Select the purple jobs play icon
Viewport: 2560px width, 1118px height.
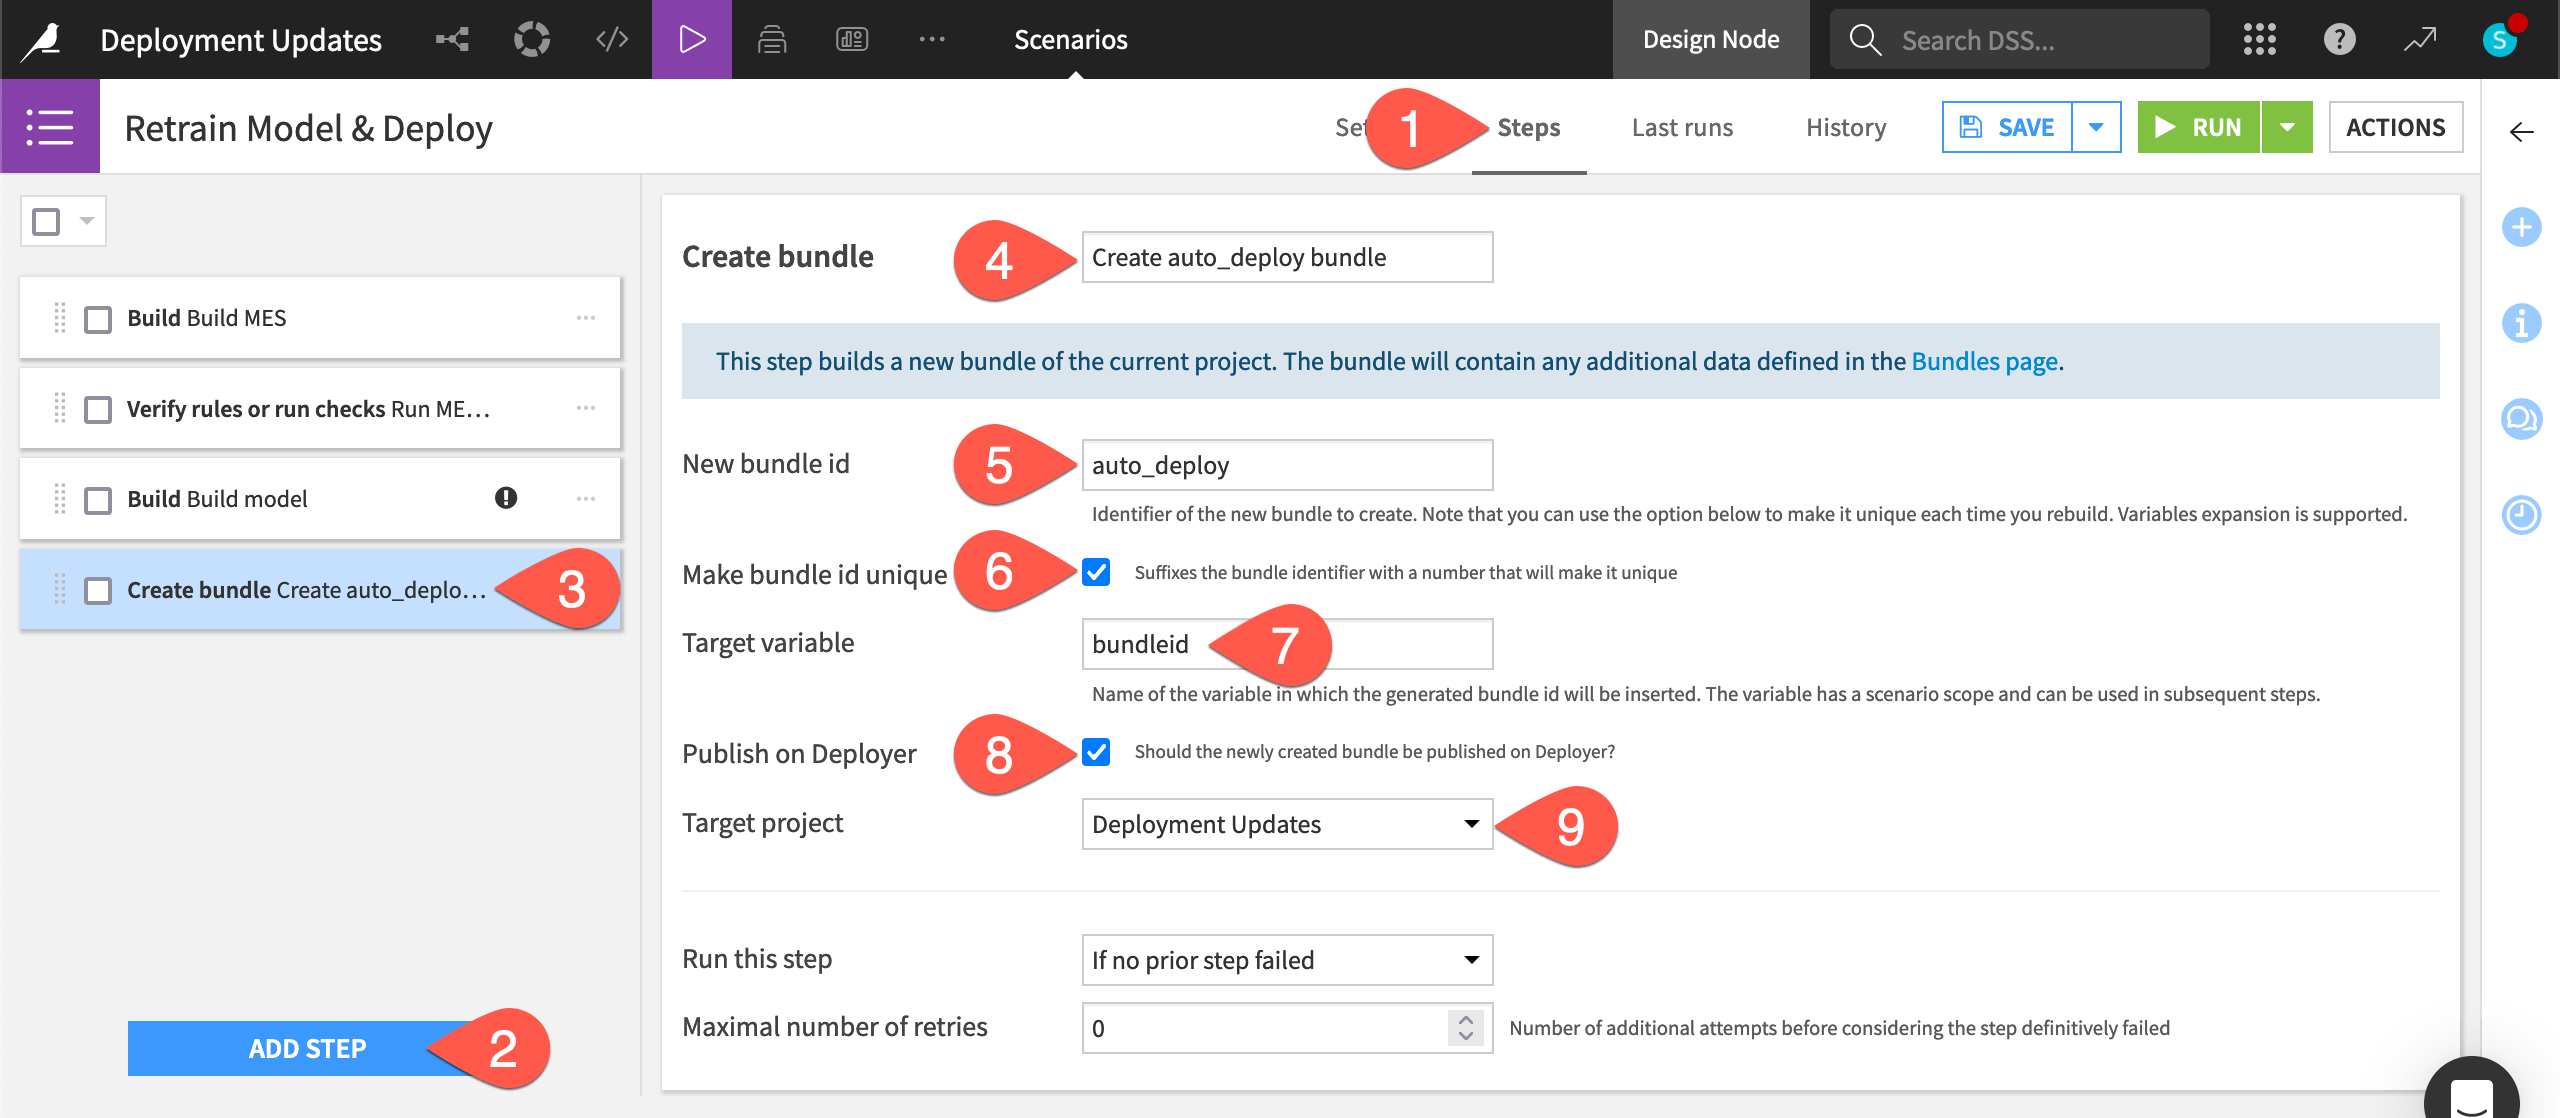pos(692,39)
